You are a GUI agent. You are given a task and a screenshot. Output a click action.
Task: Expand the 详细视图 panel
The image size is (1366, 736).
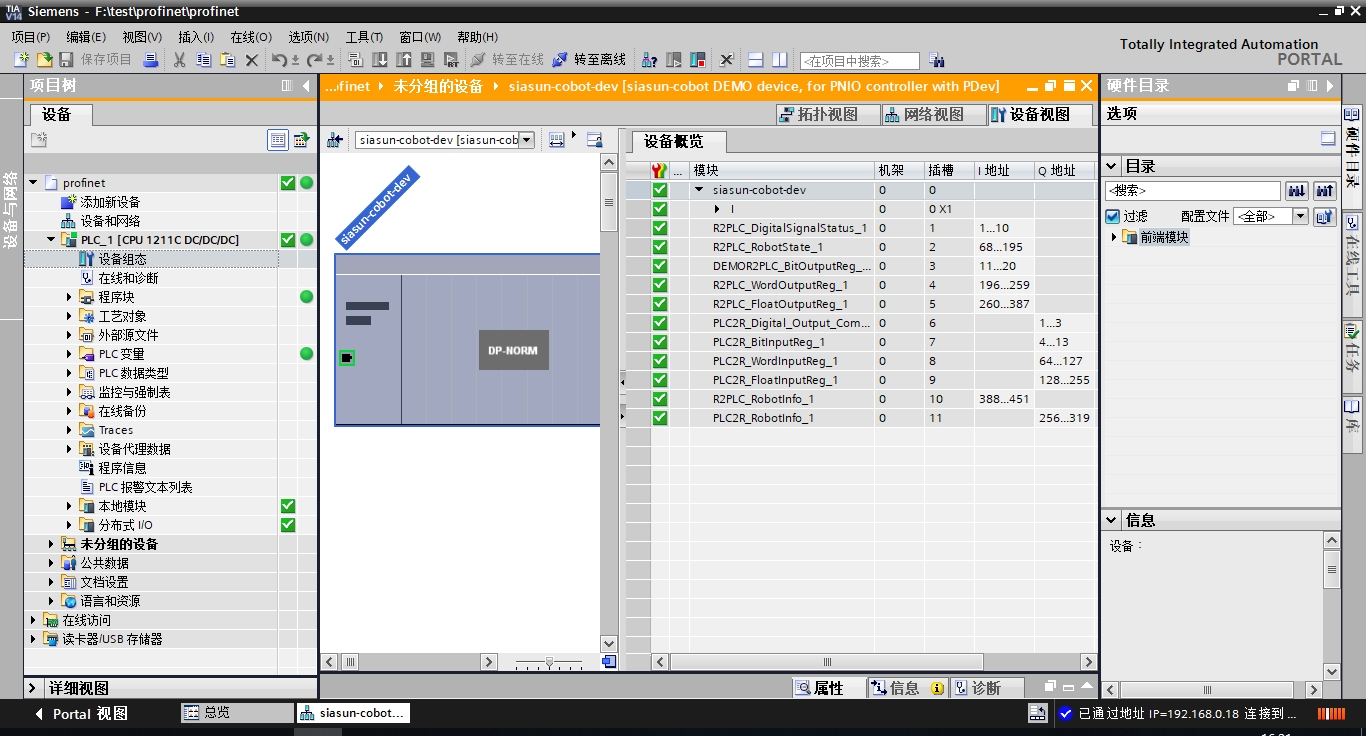(x=33, y=688)
